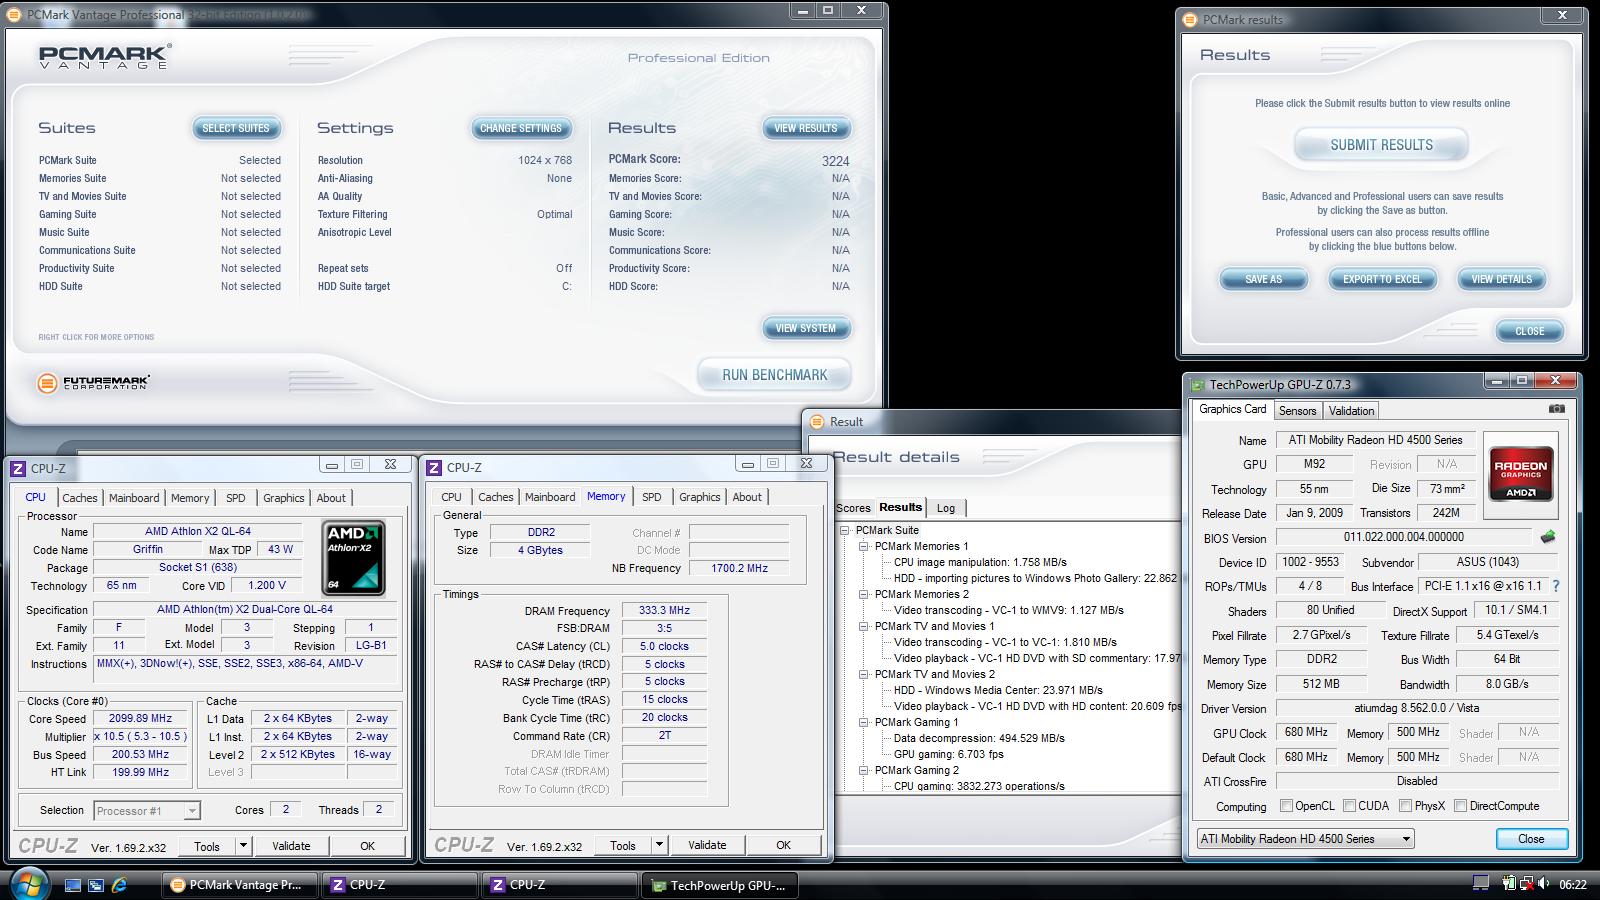1600x900 pixels.
Task: Open Graphics tab in right CPU-Z window
Action: pos(700,497)
